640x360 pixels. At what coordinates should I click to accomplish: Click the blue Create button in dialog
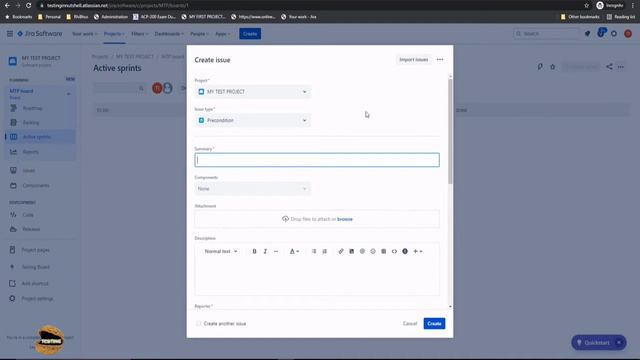pos(434,324)
